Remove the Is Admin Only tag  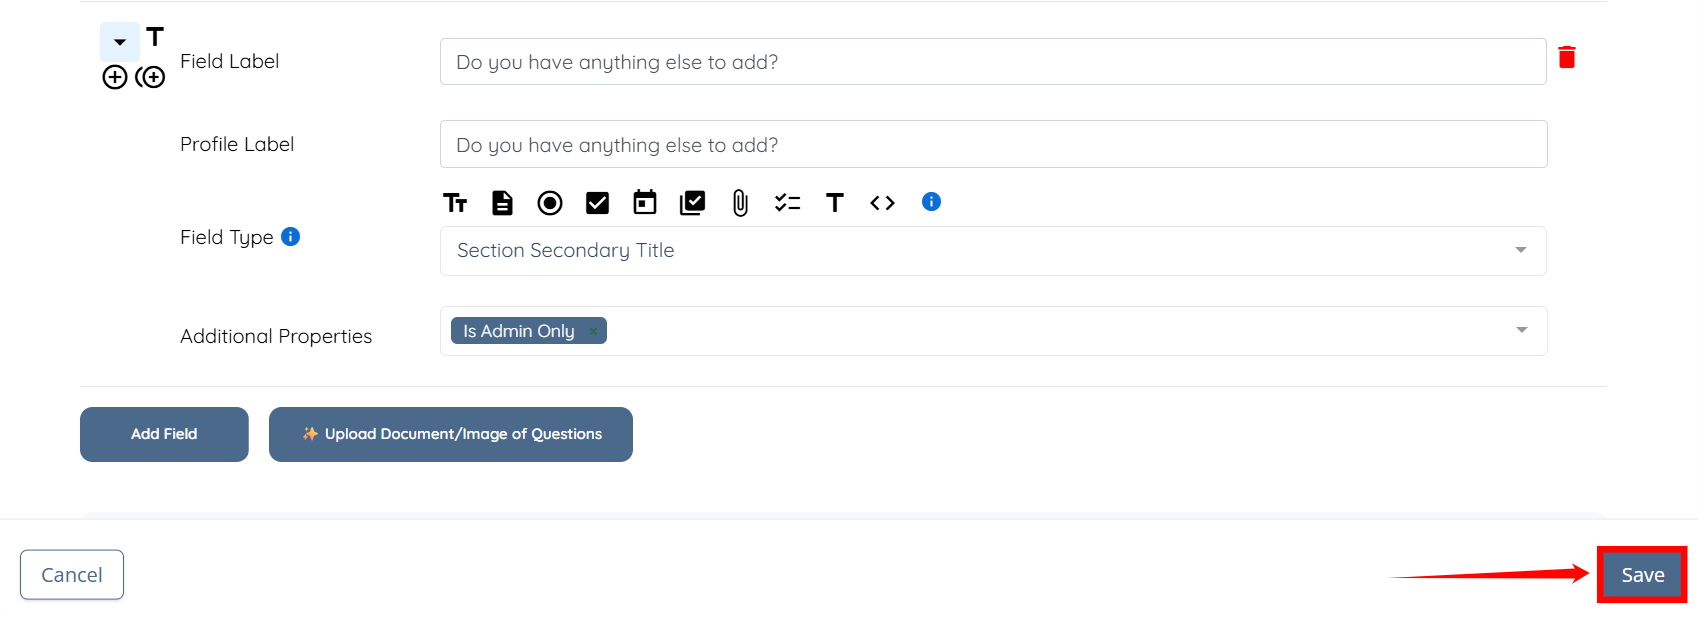coord(593,331)
